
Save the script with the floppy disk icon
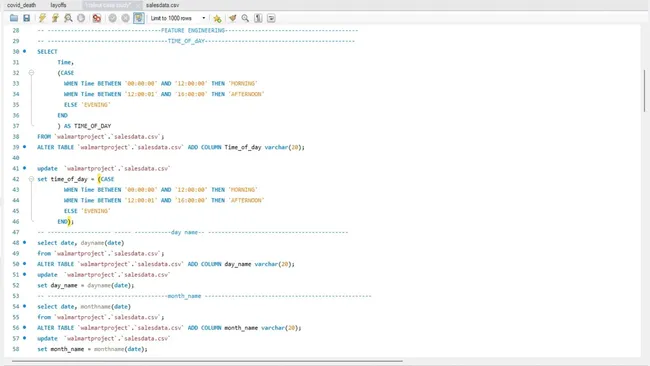27,18
